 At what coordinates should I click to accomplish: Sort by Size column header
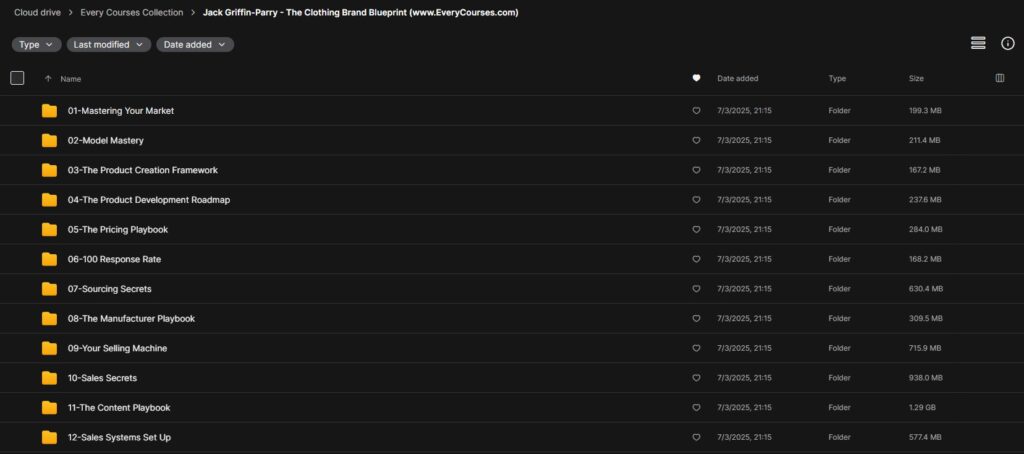916,78
